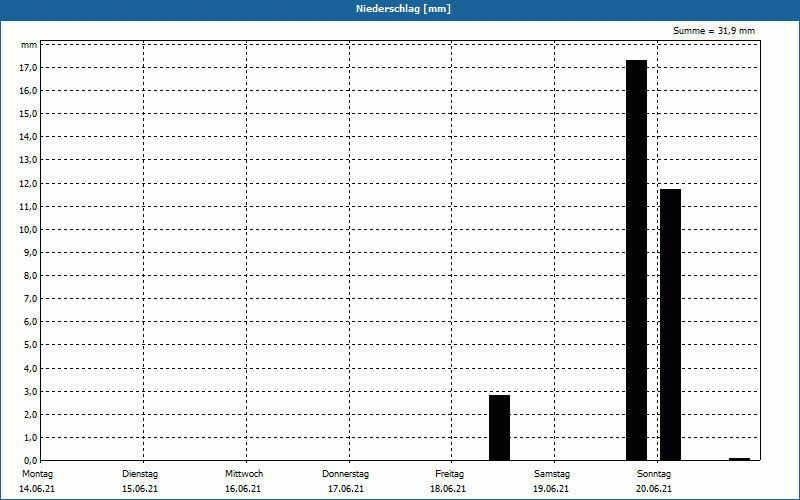Click the 13,0 y-axis value
This screenshot has height=500, width=800.
(x=28, y=160)
